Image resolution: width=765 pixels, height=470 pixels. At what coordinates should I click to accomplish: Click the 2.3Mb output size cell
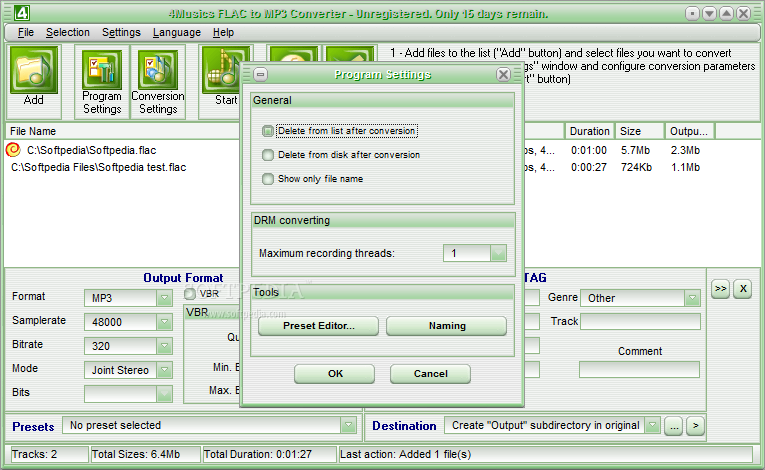pos(685,150)
